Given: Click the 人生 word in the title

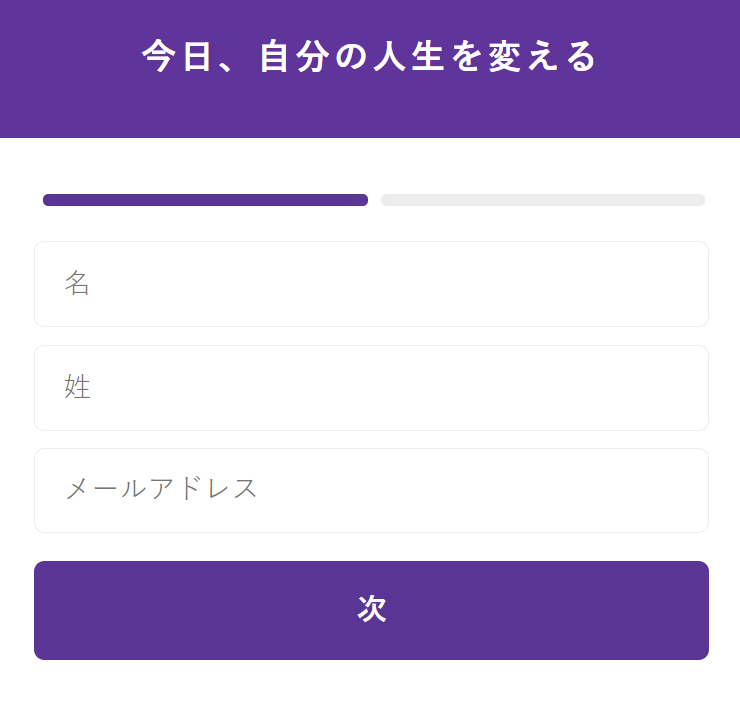Looking at the screenshot, I should [408, 56].
